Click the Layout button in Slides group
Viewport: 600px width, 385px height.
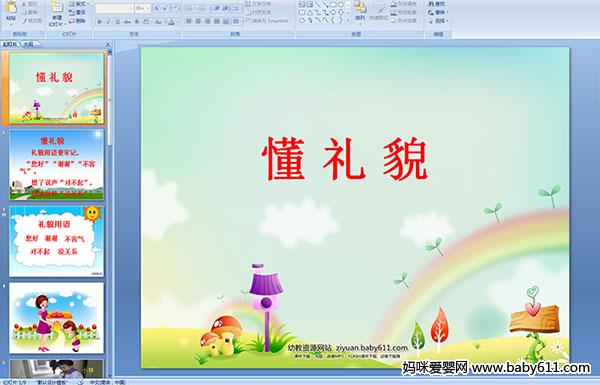[x=78, y=4]
